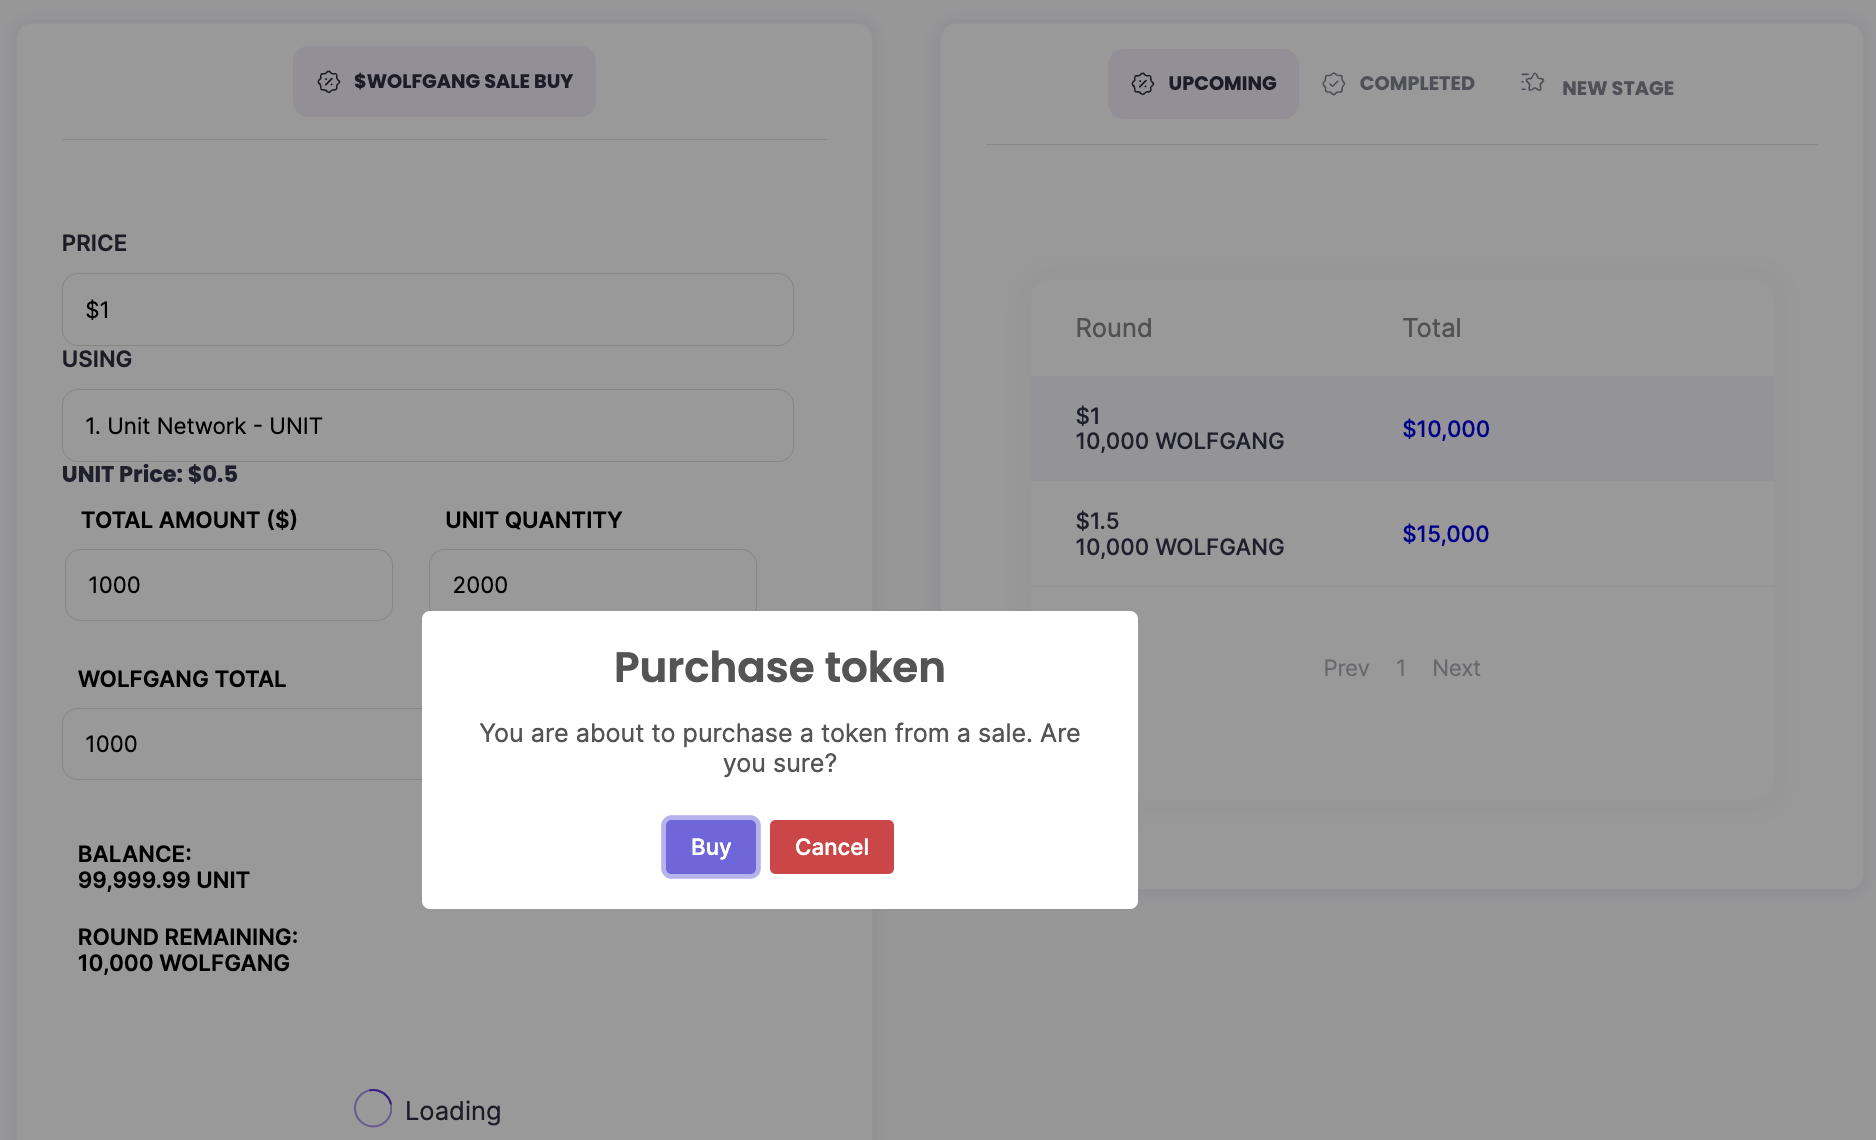Open the Using dropdown showing Unit Network - UNIT
Image resolution: width=1876 pixels, height=1140 pixels.
(x=428, y=426)
